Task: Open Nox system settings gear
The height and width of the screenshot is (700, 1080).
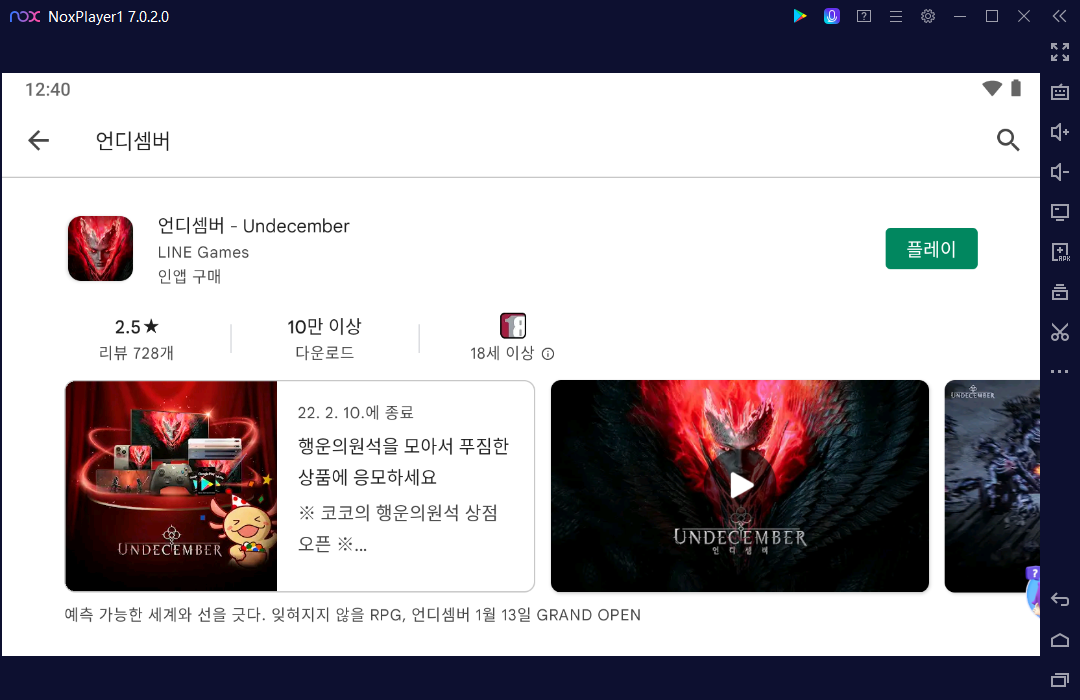Action: (x=928, y=16)
